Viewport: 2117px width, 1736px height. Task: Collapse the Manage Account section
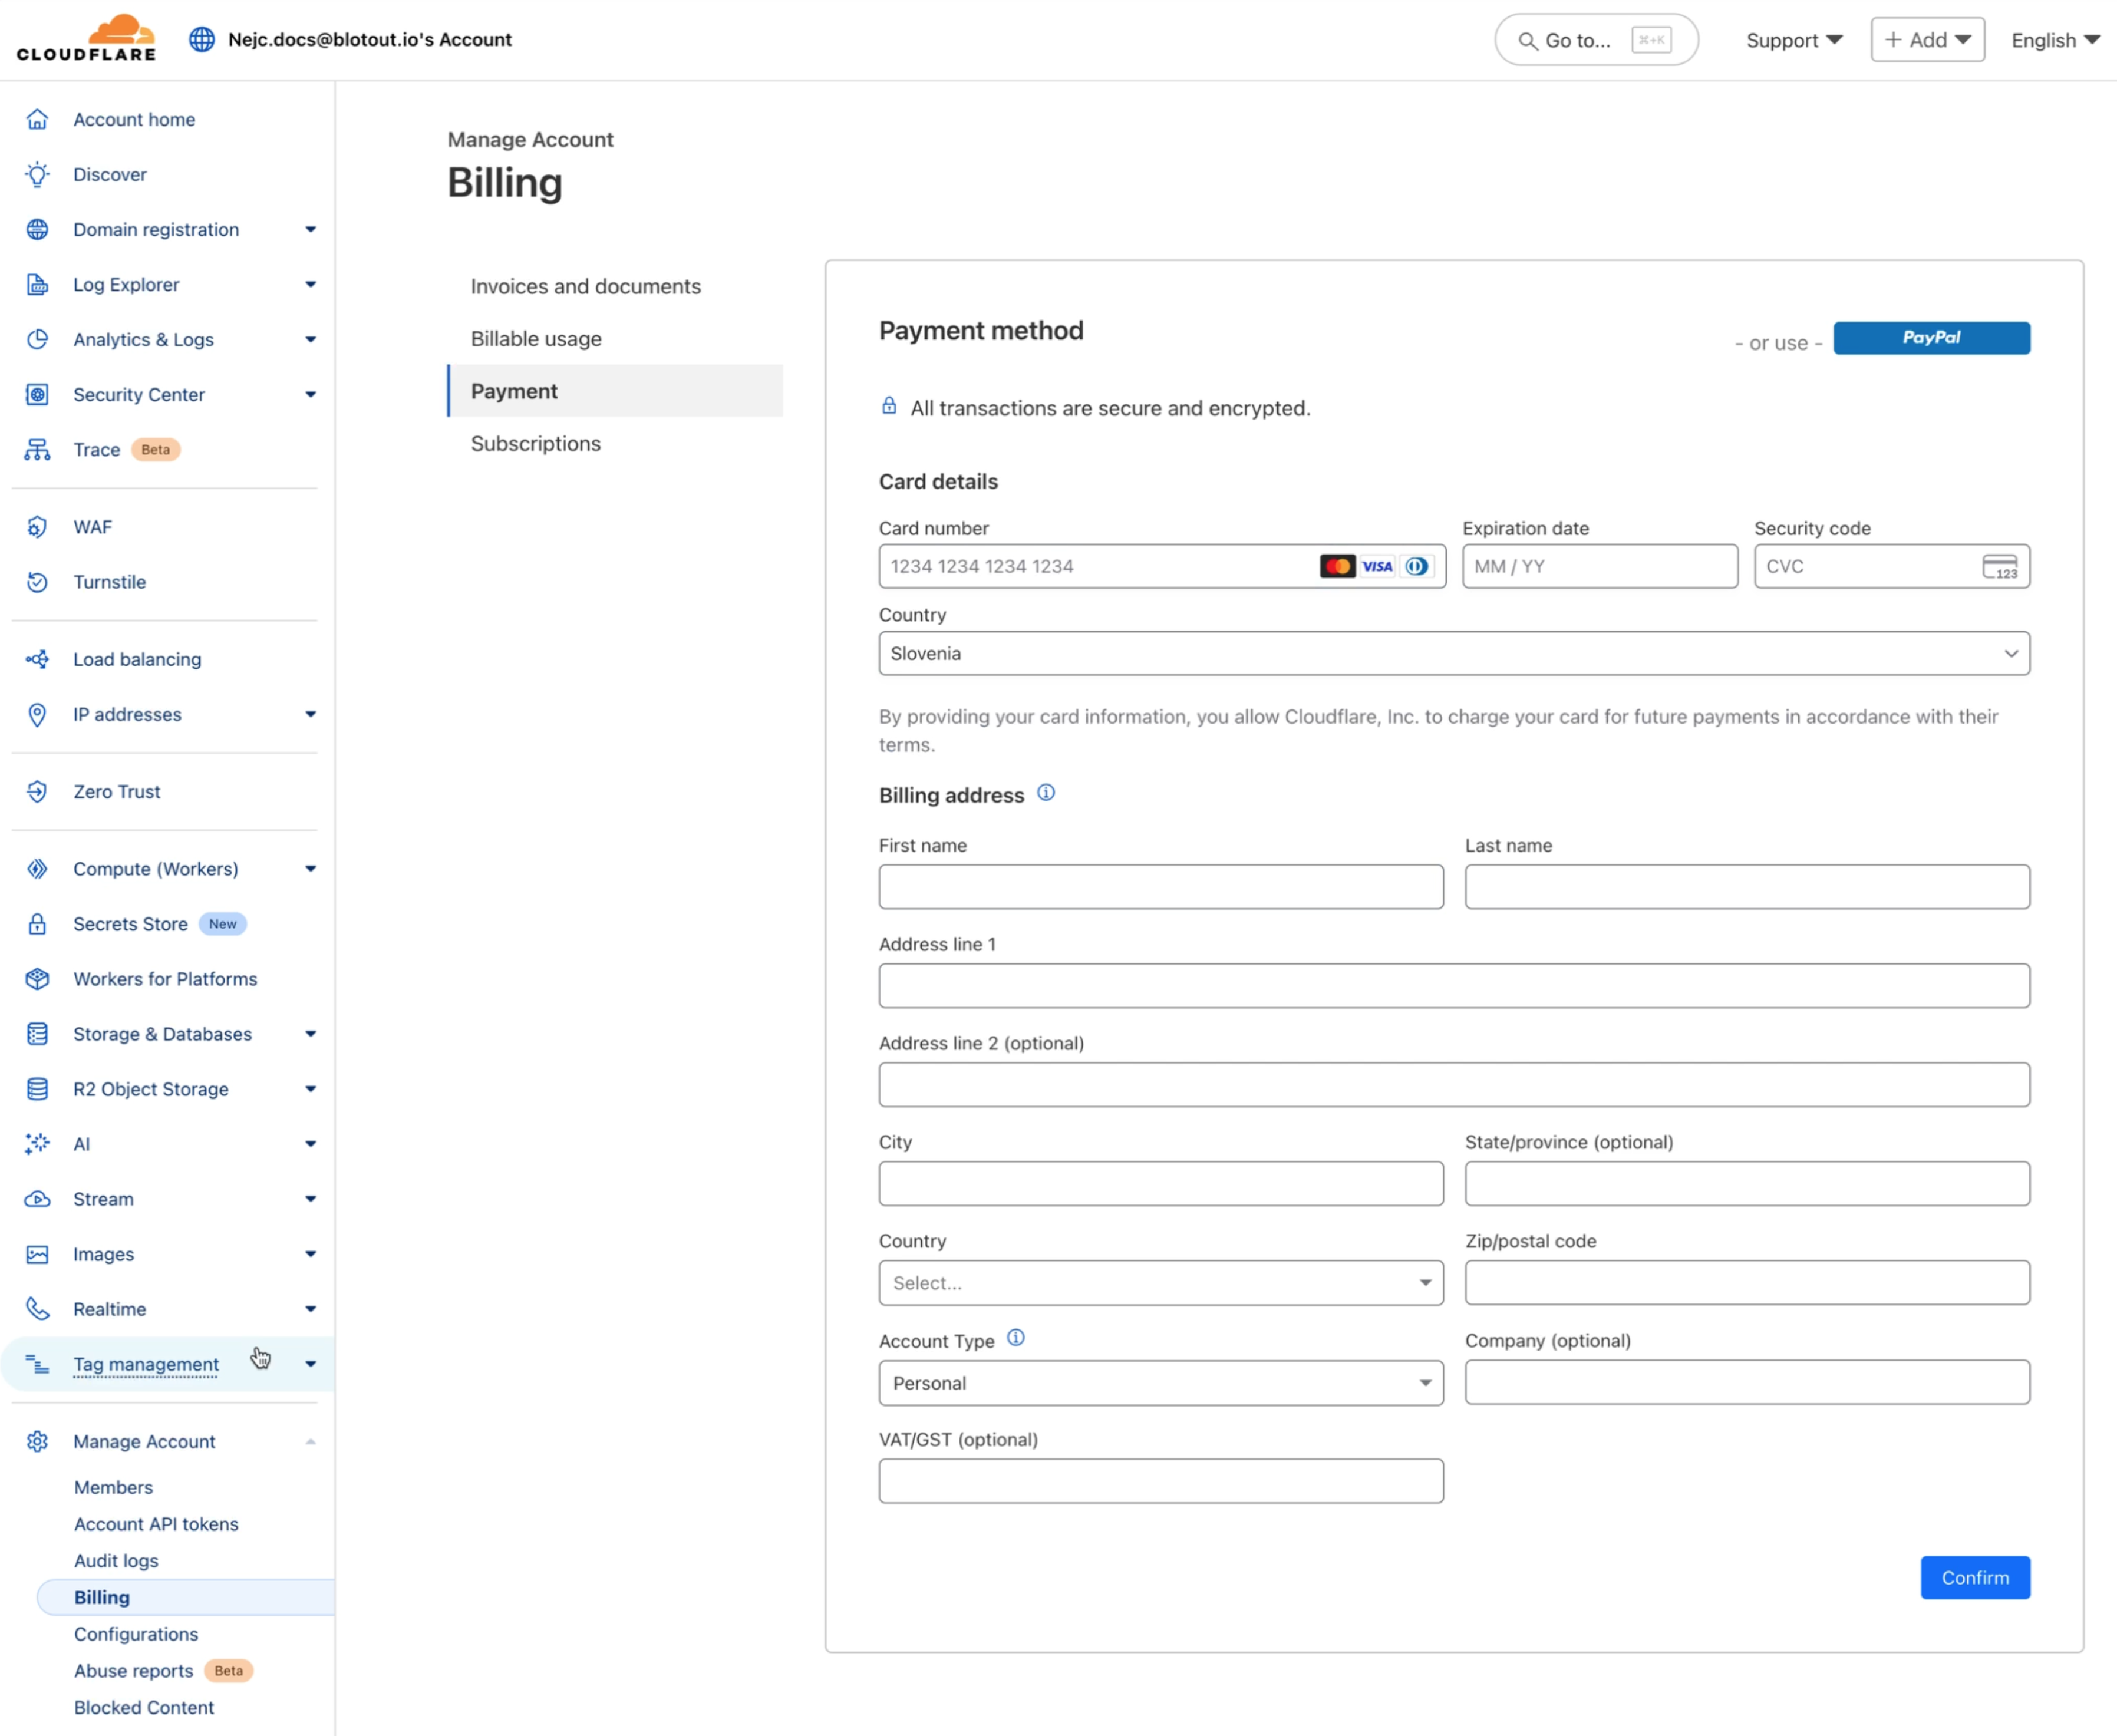(x=310, y=1441)
